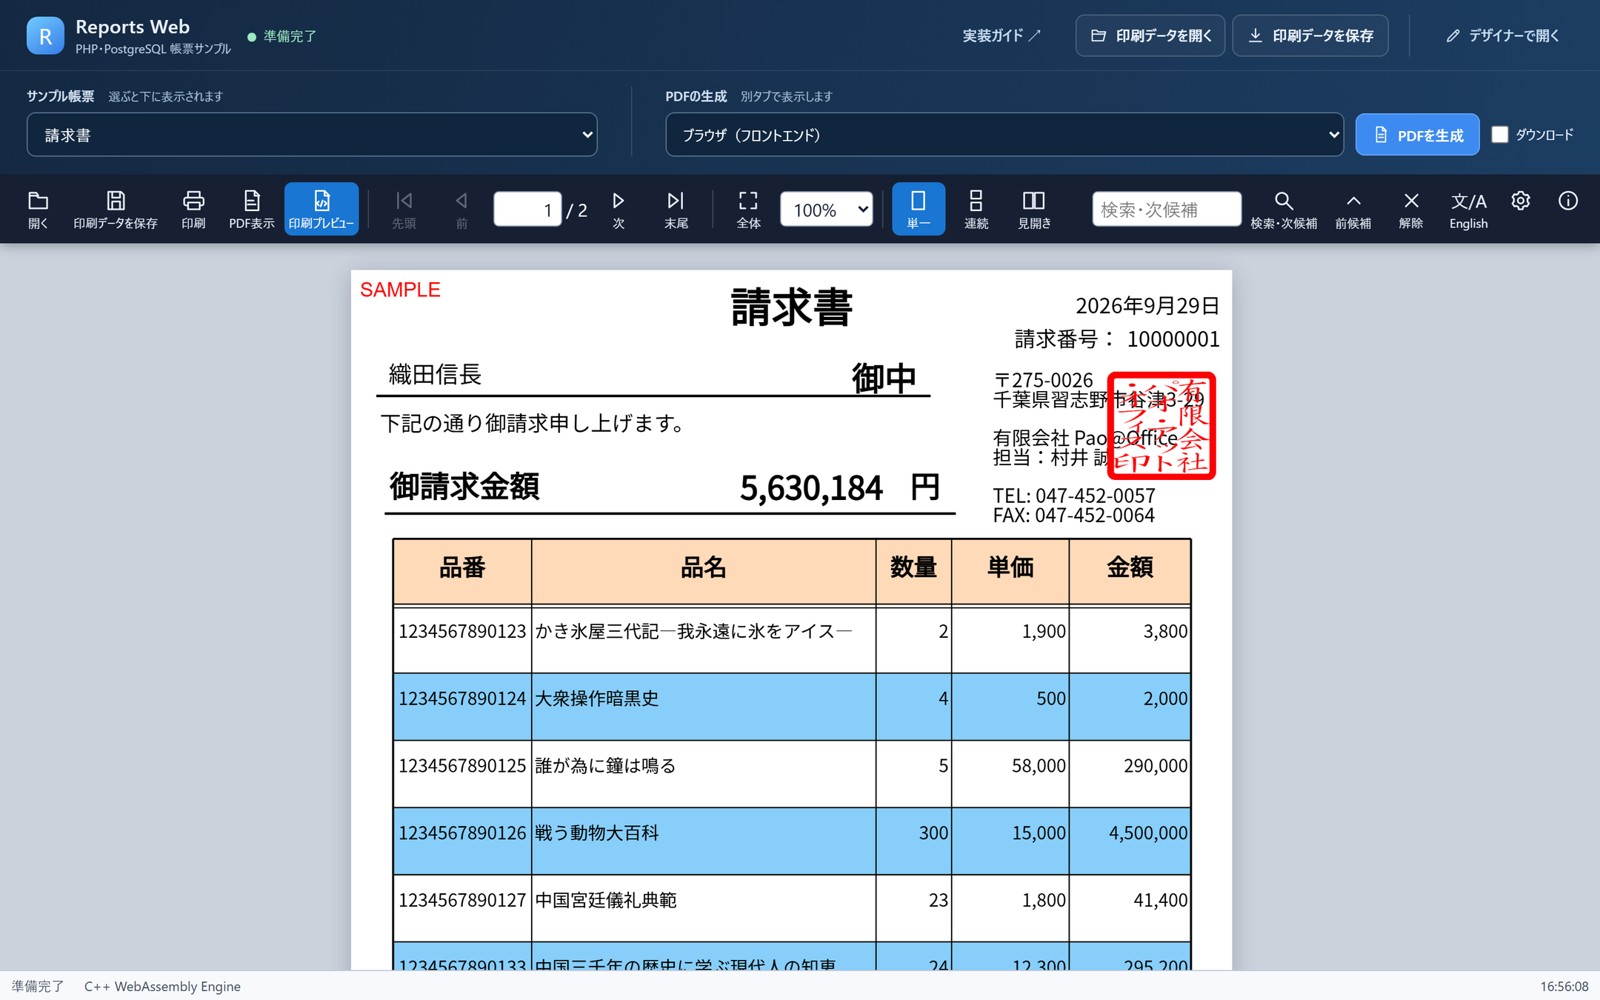Viewport: 1600px width, 1000px height.
Task: Click C++ WebAssembly Engine status text
Action: coord(162,986)
